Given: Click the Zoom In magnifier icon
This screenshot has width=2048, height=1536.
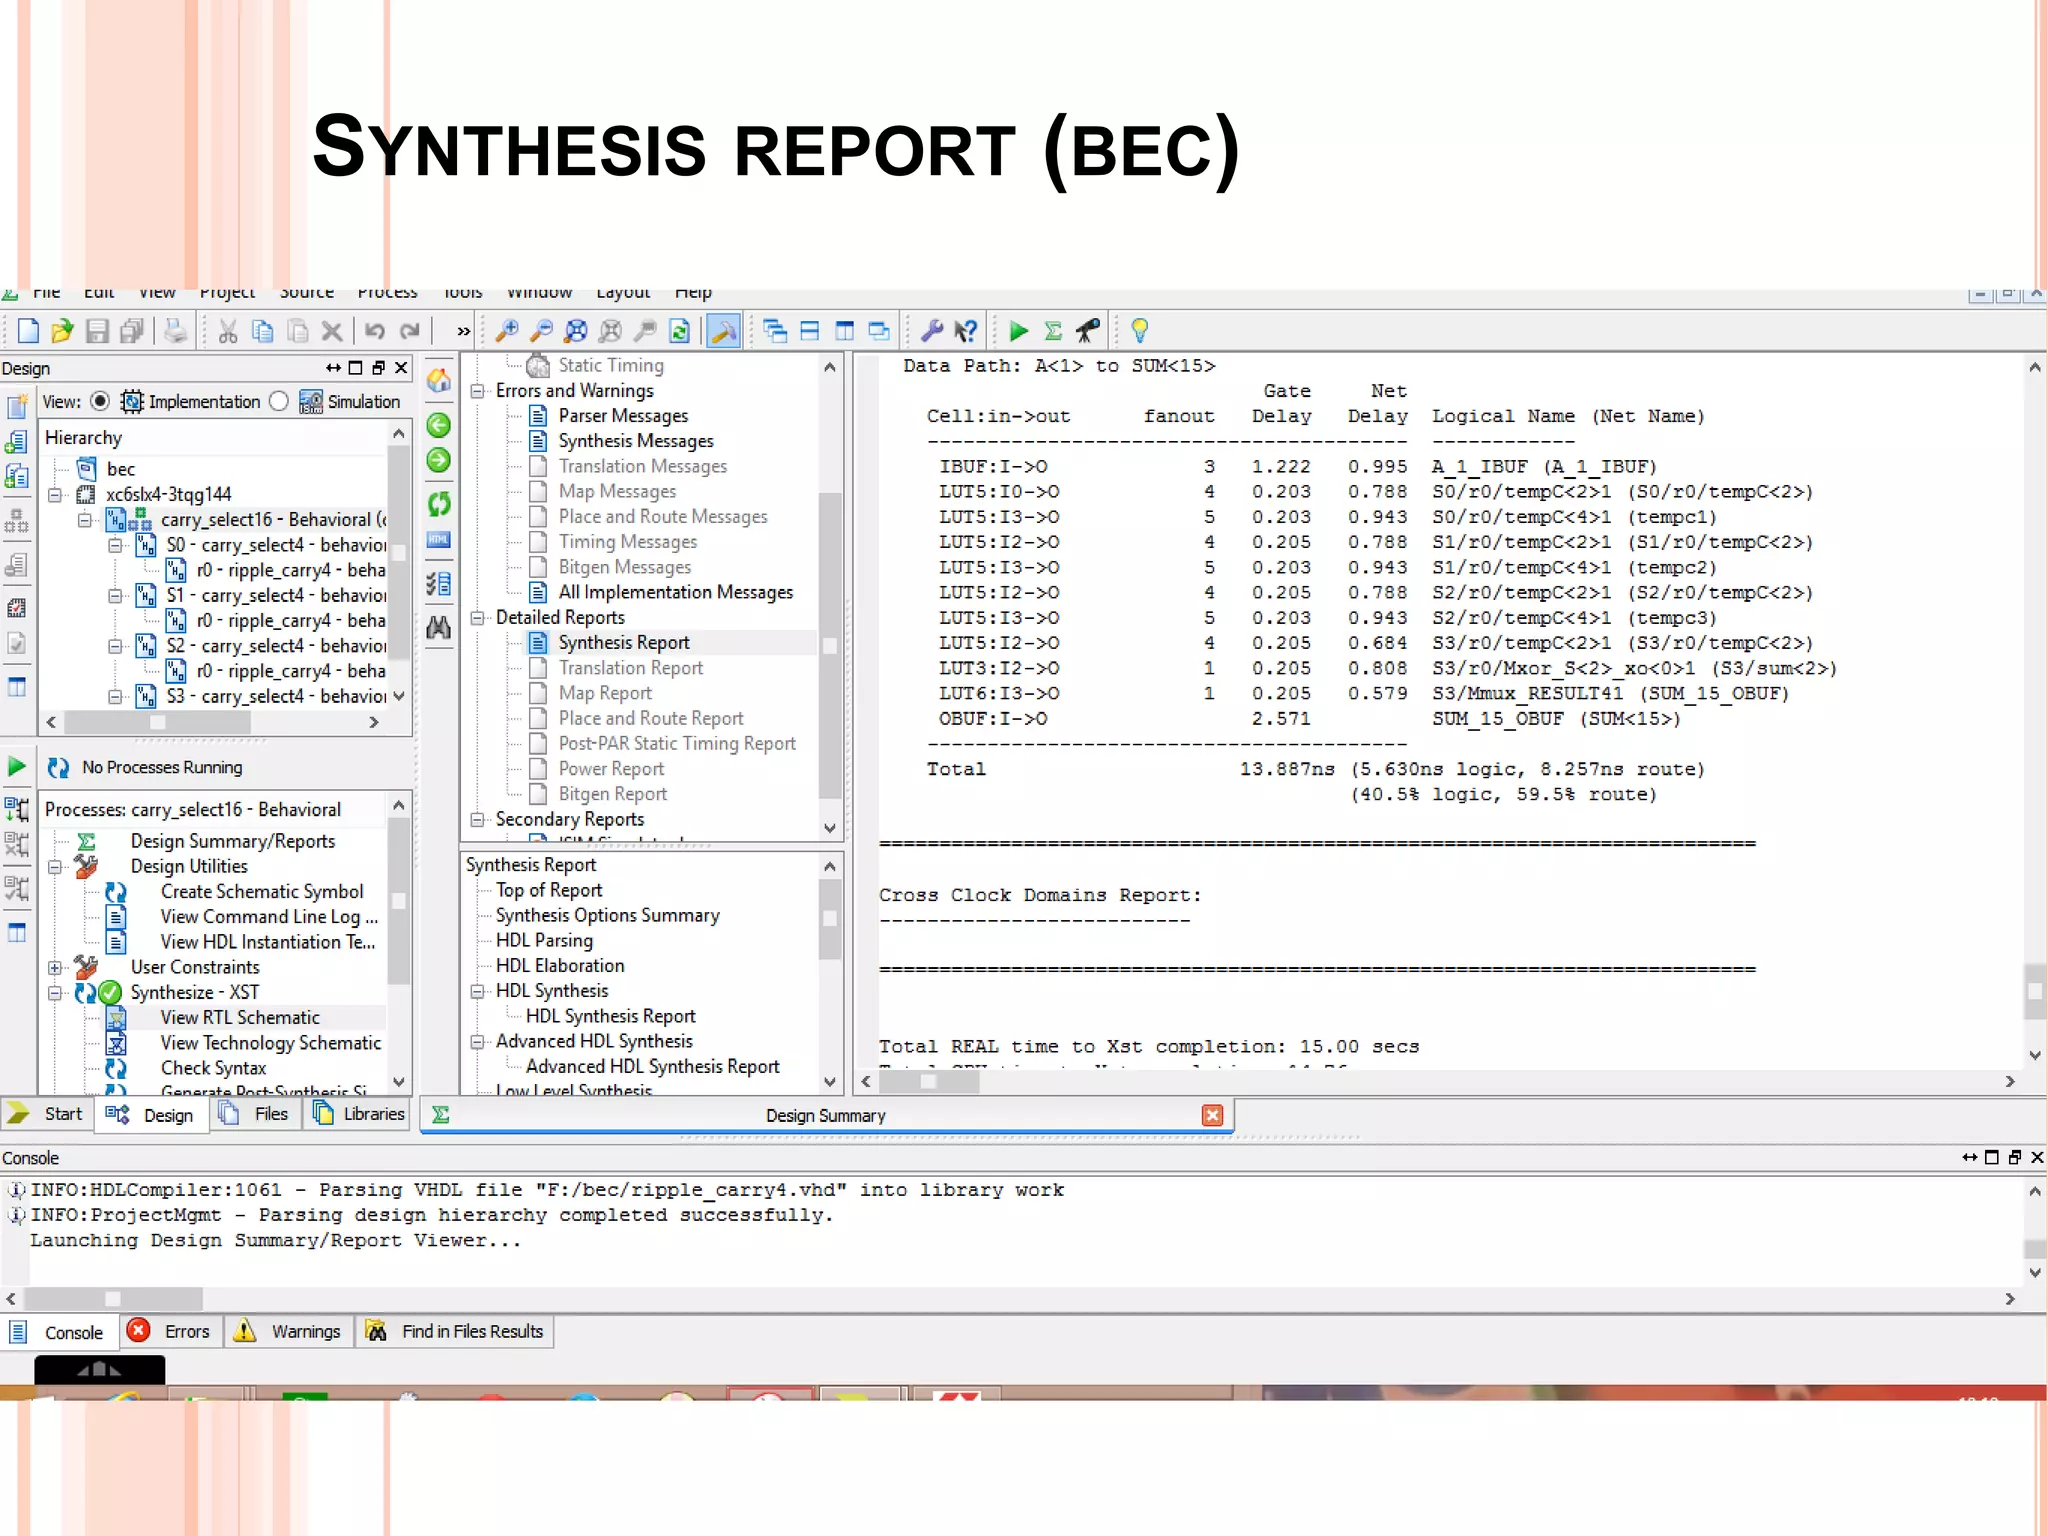Looking at the screenshot, I should (x=507, y=331).
